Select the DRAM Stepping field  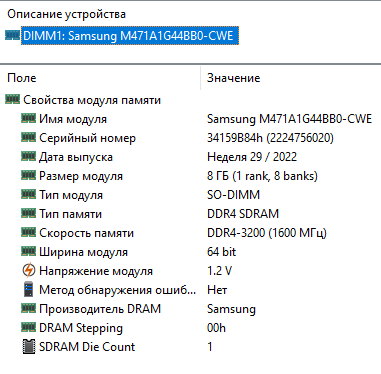81,328
